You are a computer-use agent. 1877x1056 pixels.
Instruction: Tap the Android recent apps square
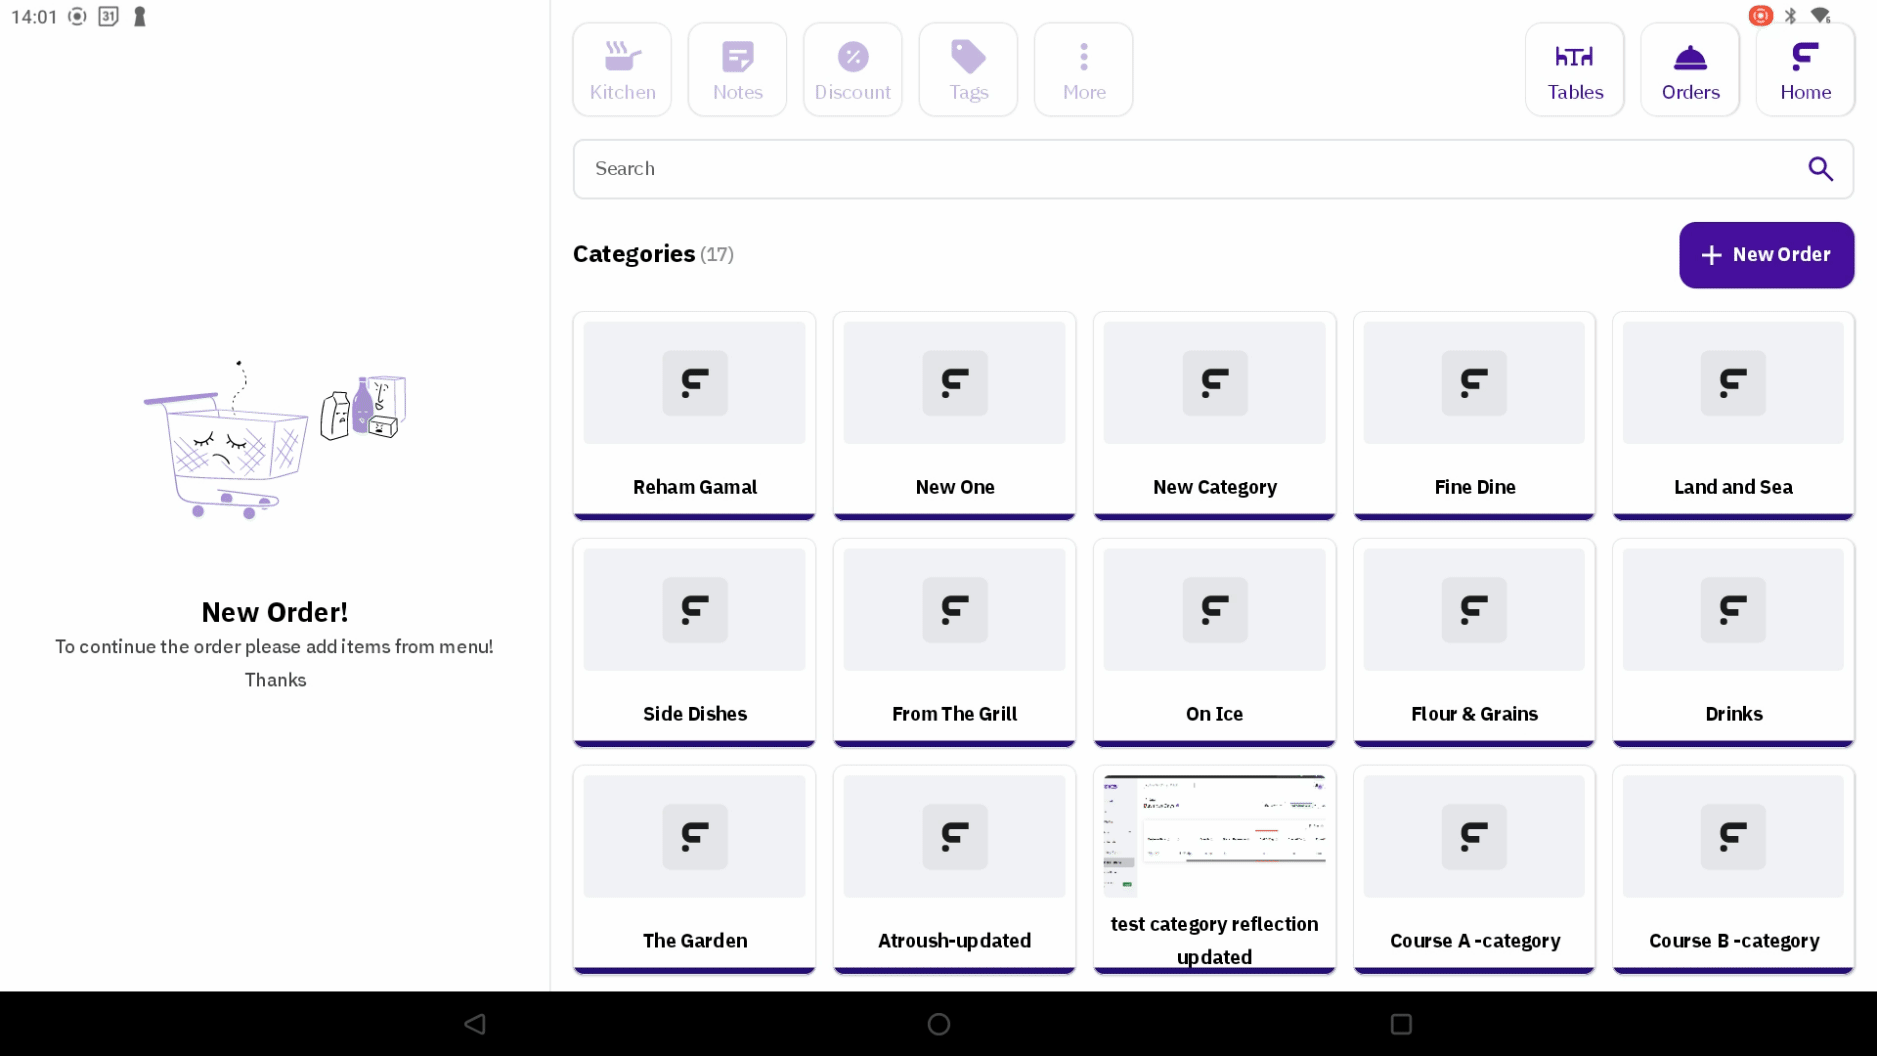click(x=1400, y=1024)
